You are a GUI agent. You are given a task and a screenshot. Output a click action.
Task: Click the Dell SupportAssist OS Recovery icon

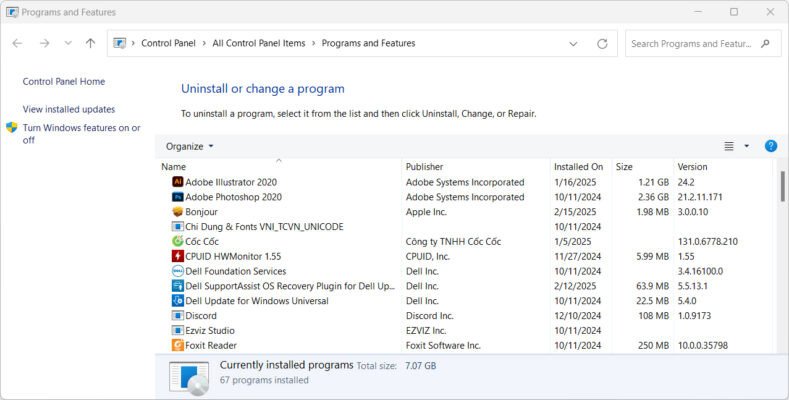178,286
